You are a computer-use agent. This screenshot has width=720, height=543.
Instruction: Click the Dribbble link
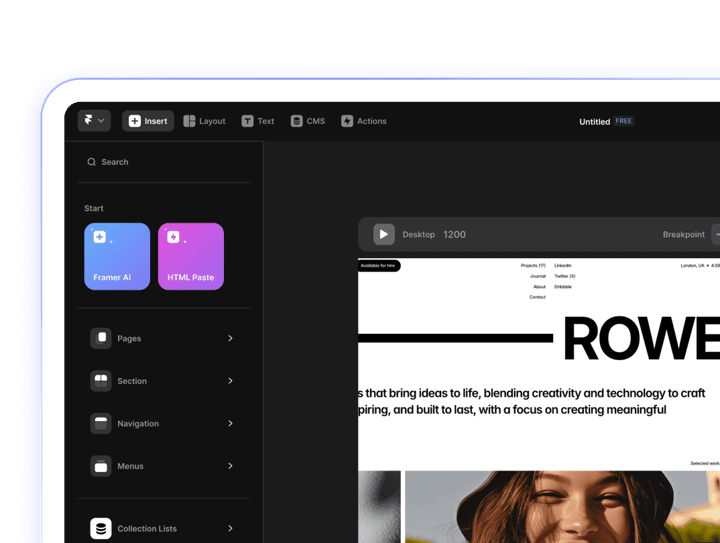click(x=563, y=286)
